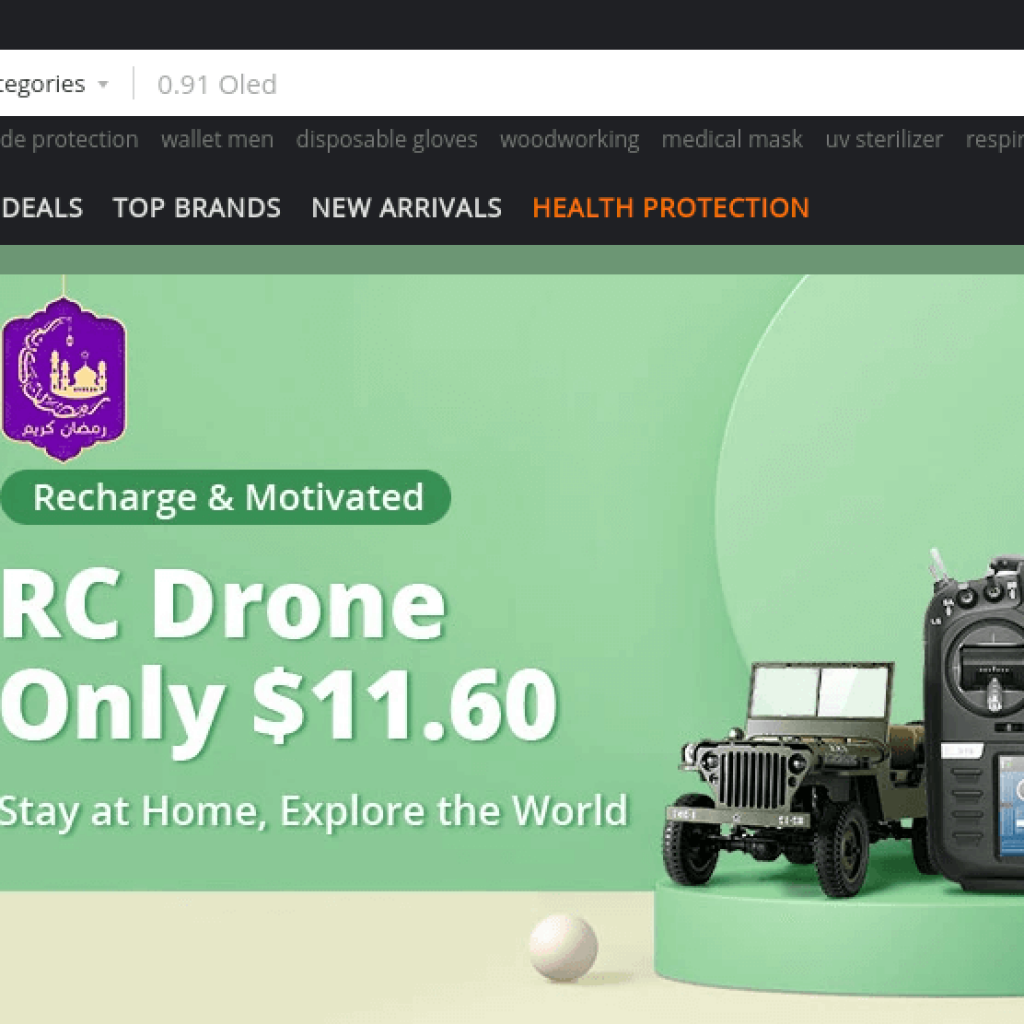The height and width of the screenshot is (1024, 1024).
Task: Open the NEW ARRIVALS tab
Action: pyautogui.click(x=406, y=208)
